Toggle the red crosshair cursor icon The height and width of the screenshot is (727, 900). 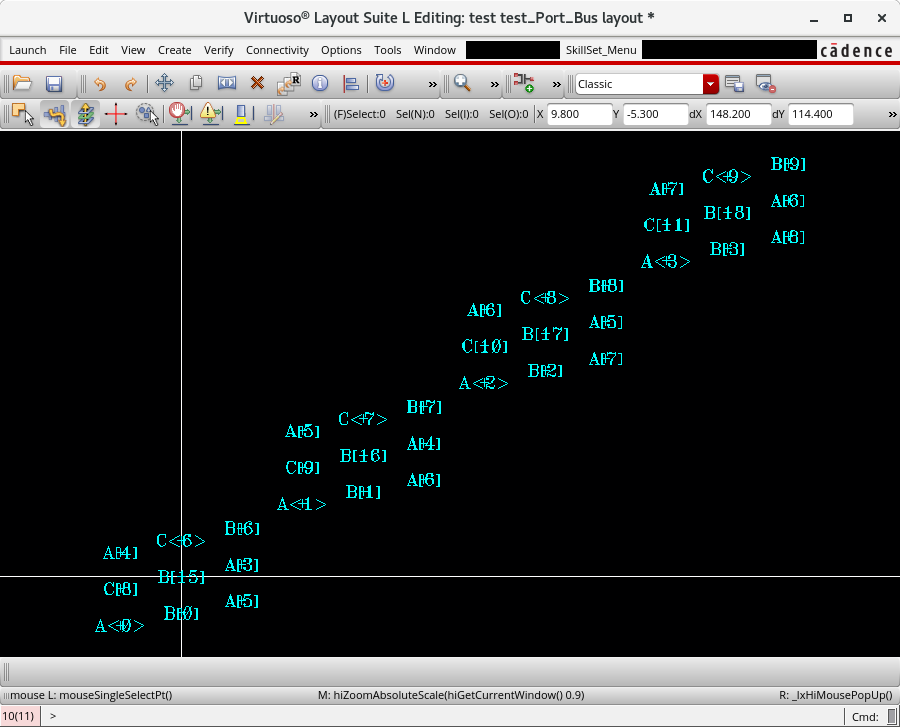coord(116,114)
